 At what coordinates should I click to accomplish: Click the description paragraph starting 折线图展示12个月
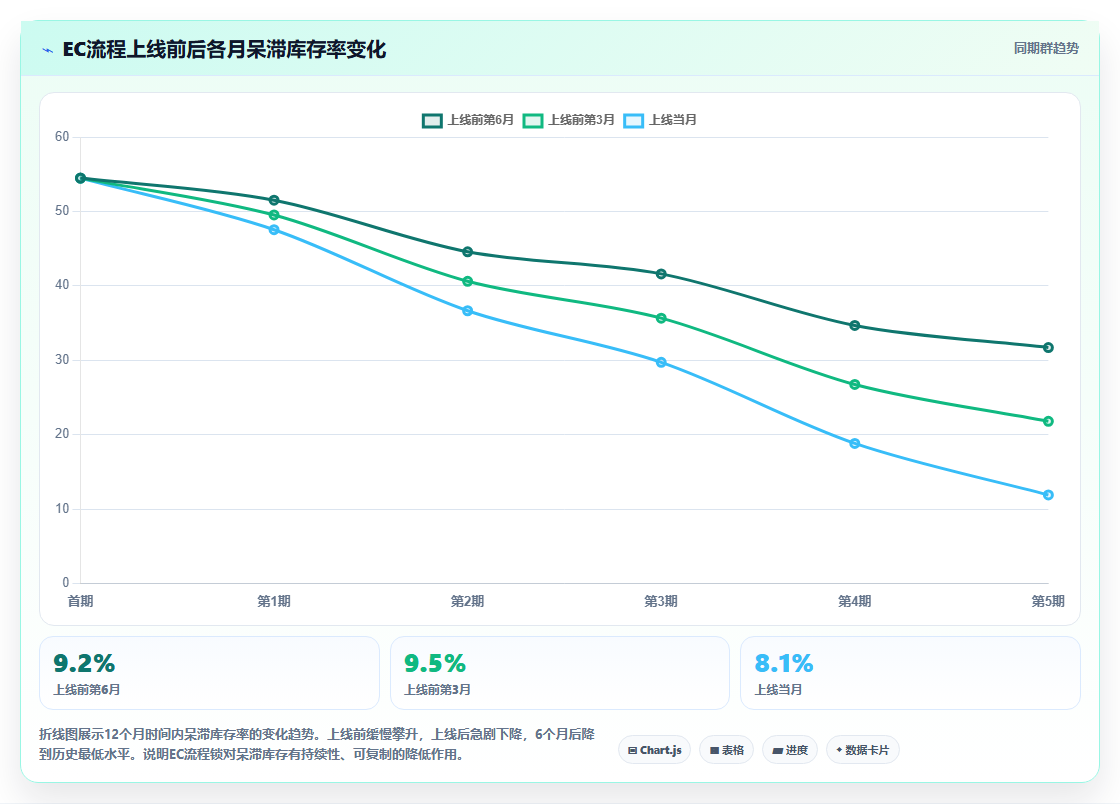[317, 744]
